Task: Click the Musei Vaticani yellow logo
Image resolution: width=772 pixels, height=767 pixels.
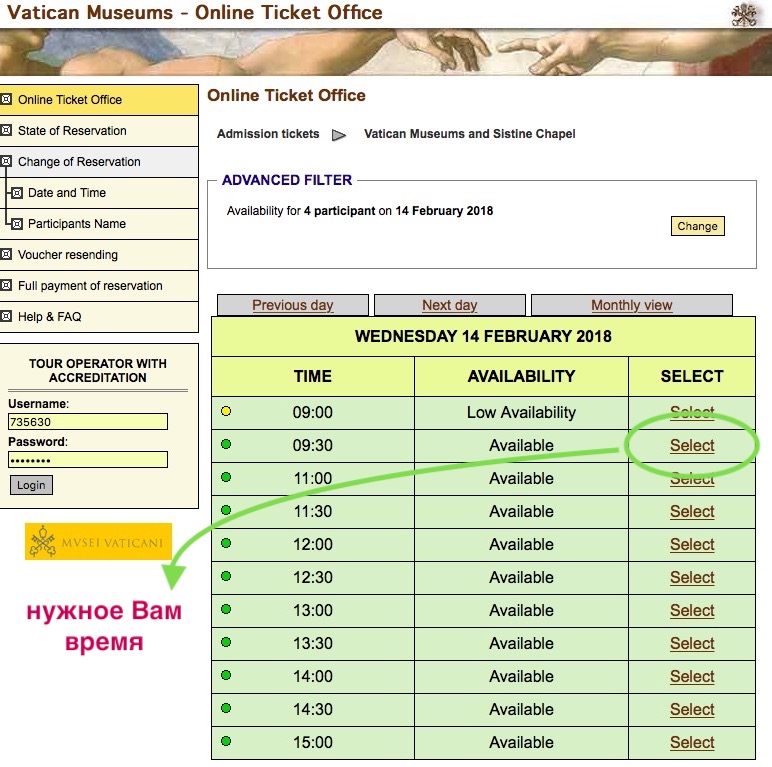Action: (x=99, y=541)
